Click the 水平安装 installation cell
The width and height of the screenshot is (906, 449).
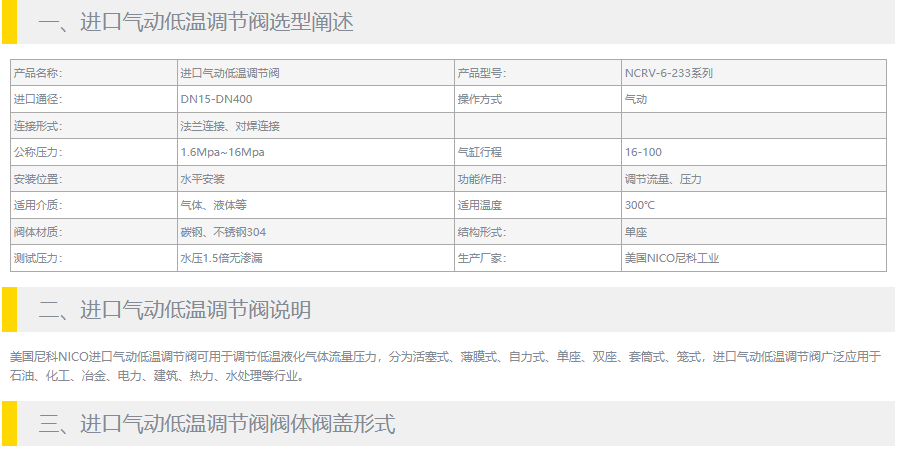(x=202, y=179)
